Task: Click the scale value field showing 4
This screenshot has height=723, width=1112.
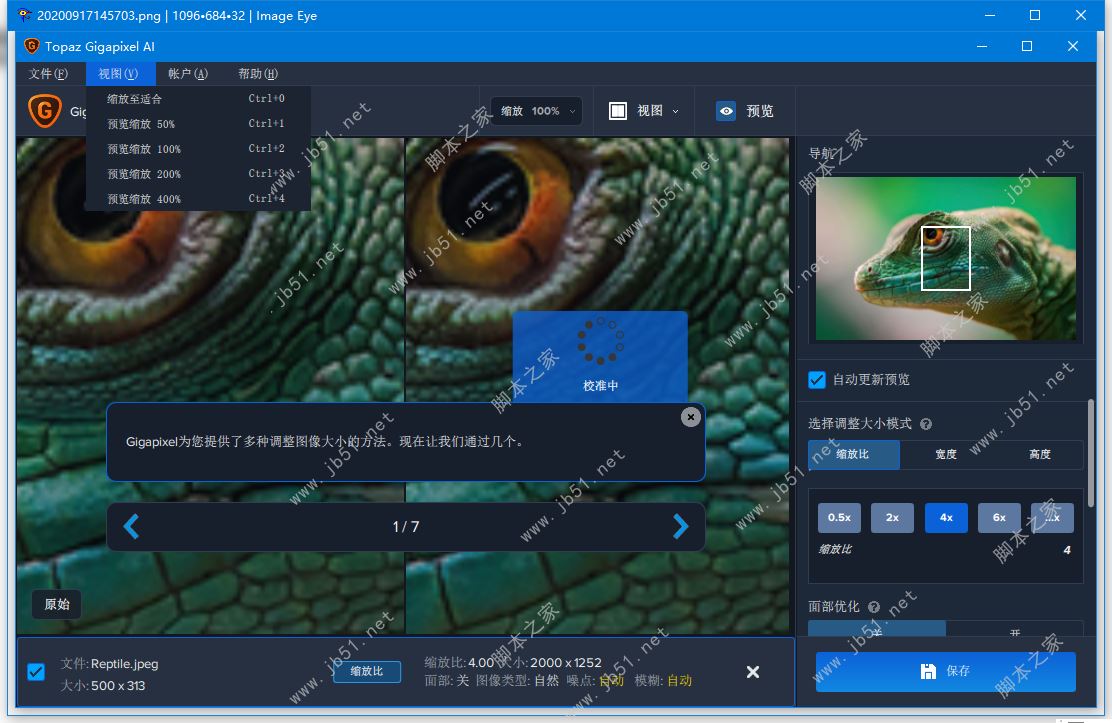Action: coord(1067,550)
